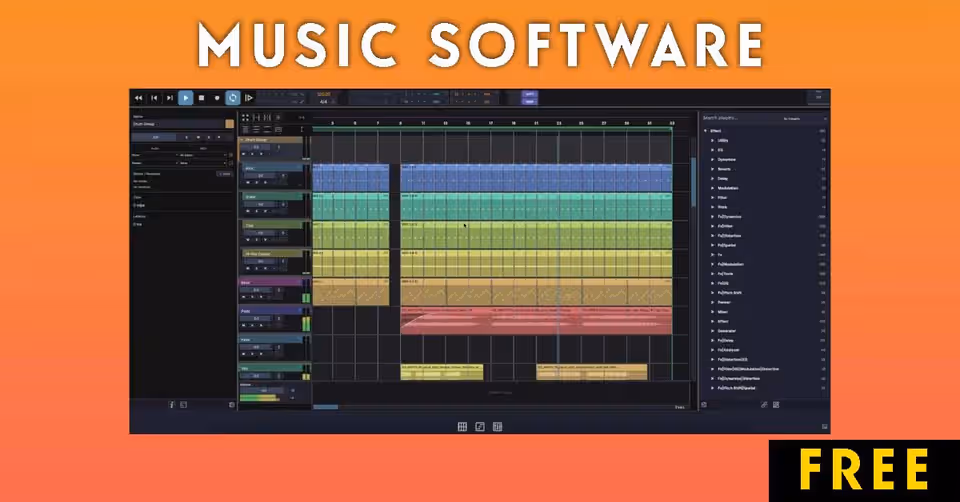Click the link icon below the plugin browser
Screen dimensions: 960x502
[x=764, y=405]
